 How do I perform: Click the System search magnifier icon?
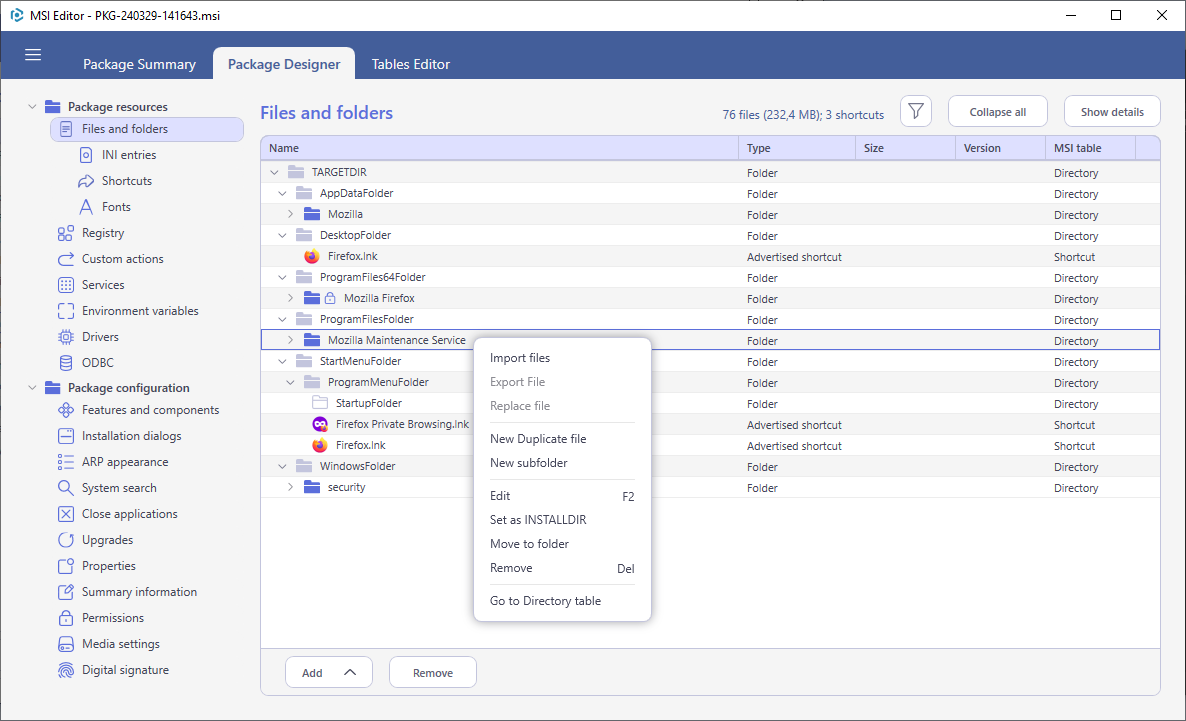66,488
